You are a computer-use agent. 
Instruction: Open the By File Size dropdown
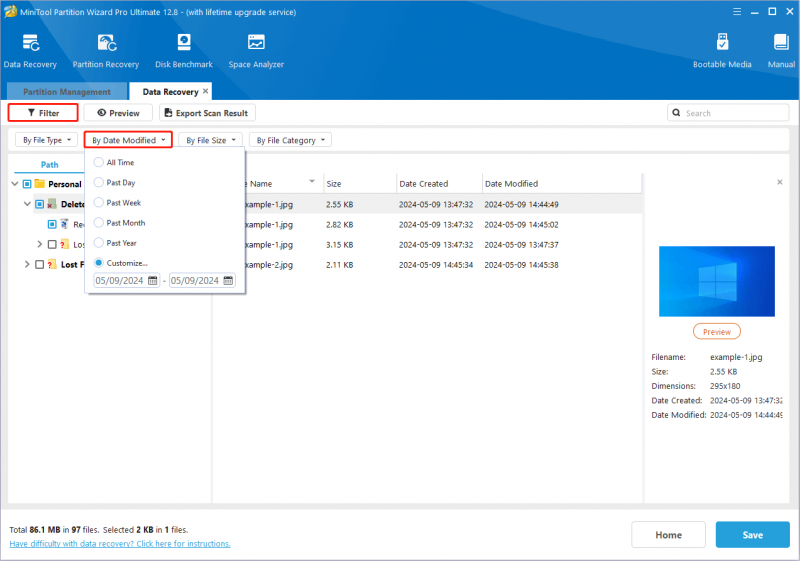point(210,140)
